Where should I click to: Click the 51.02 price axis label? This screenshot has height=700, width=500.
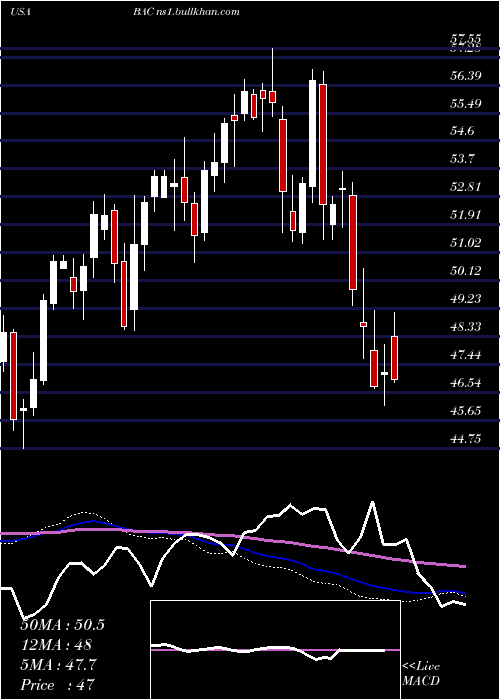coord(466,243)
